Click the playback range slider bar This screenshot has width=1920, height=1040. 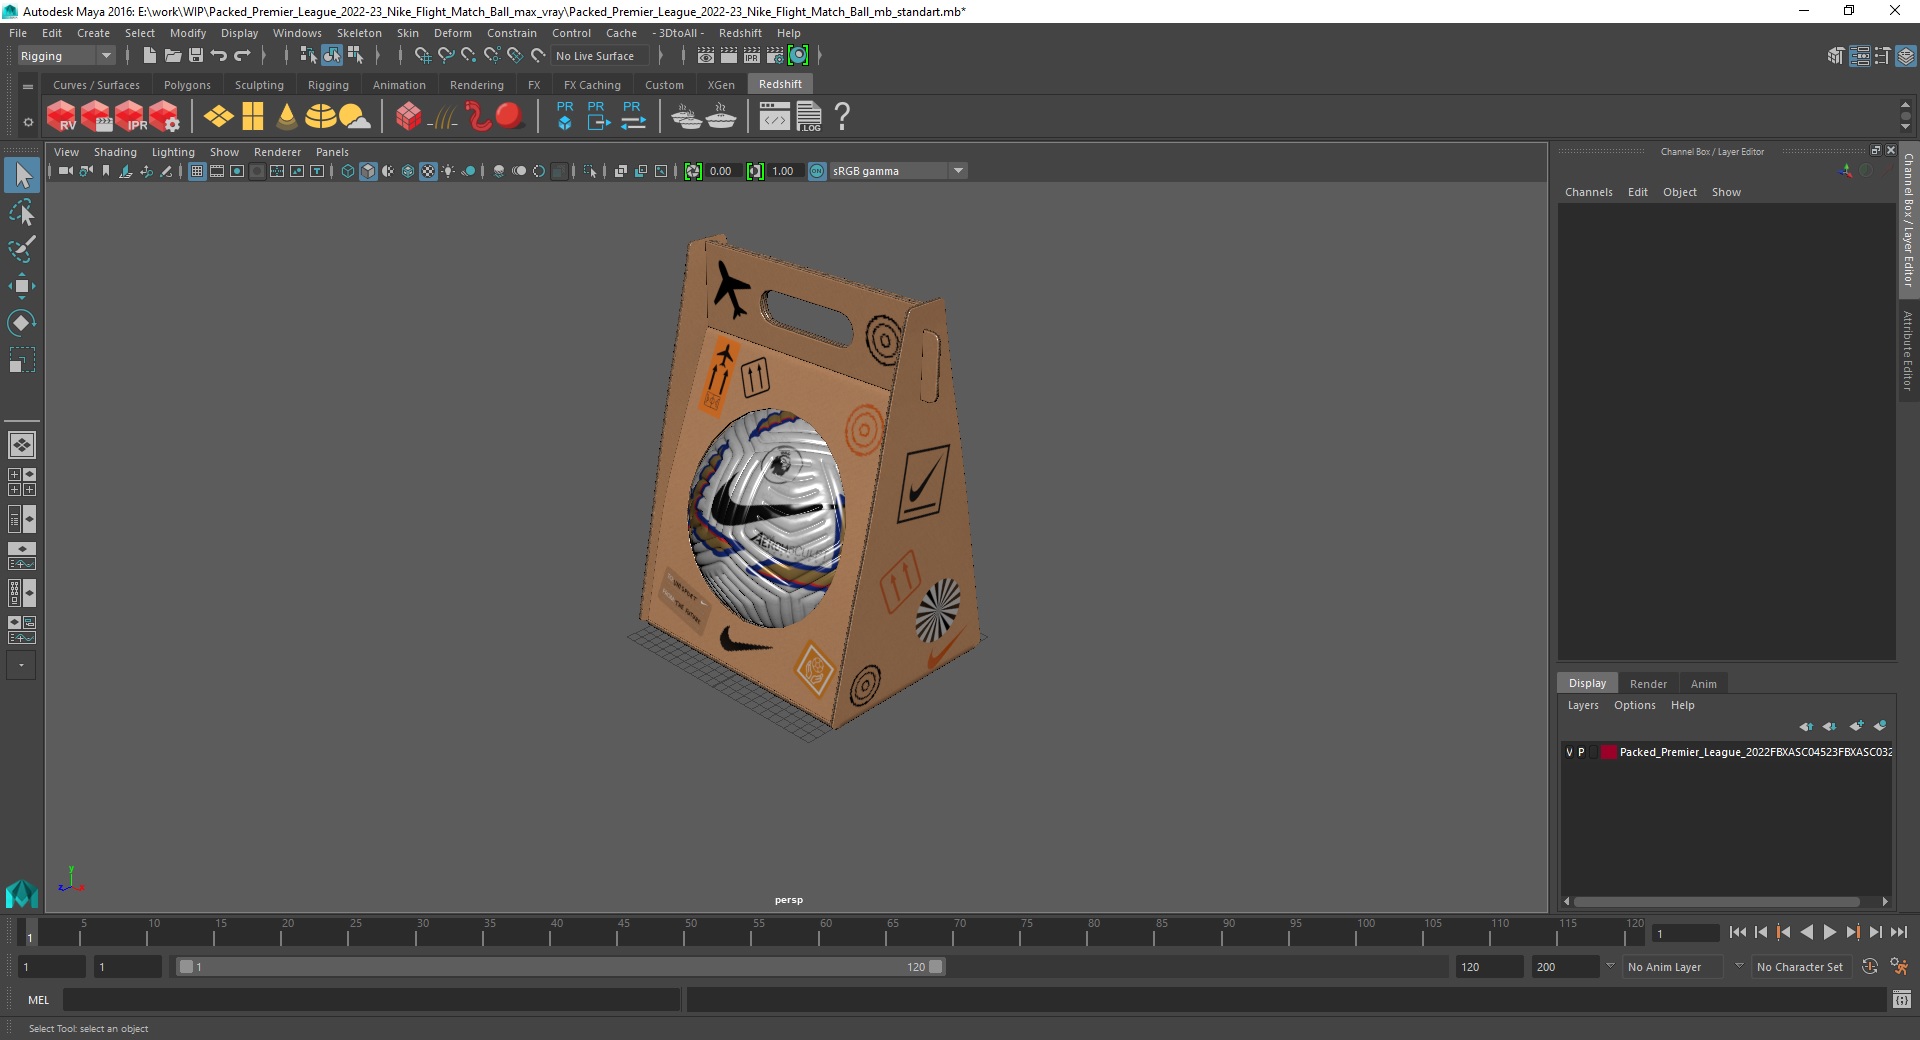(560, 967)
